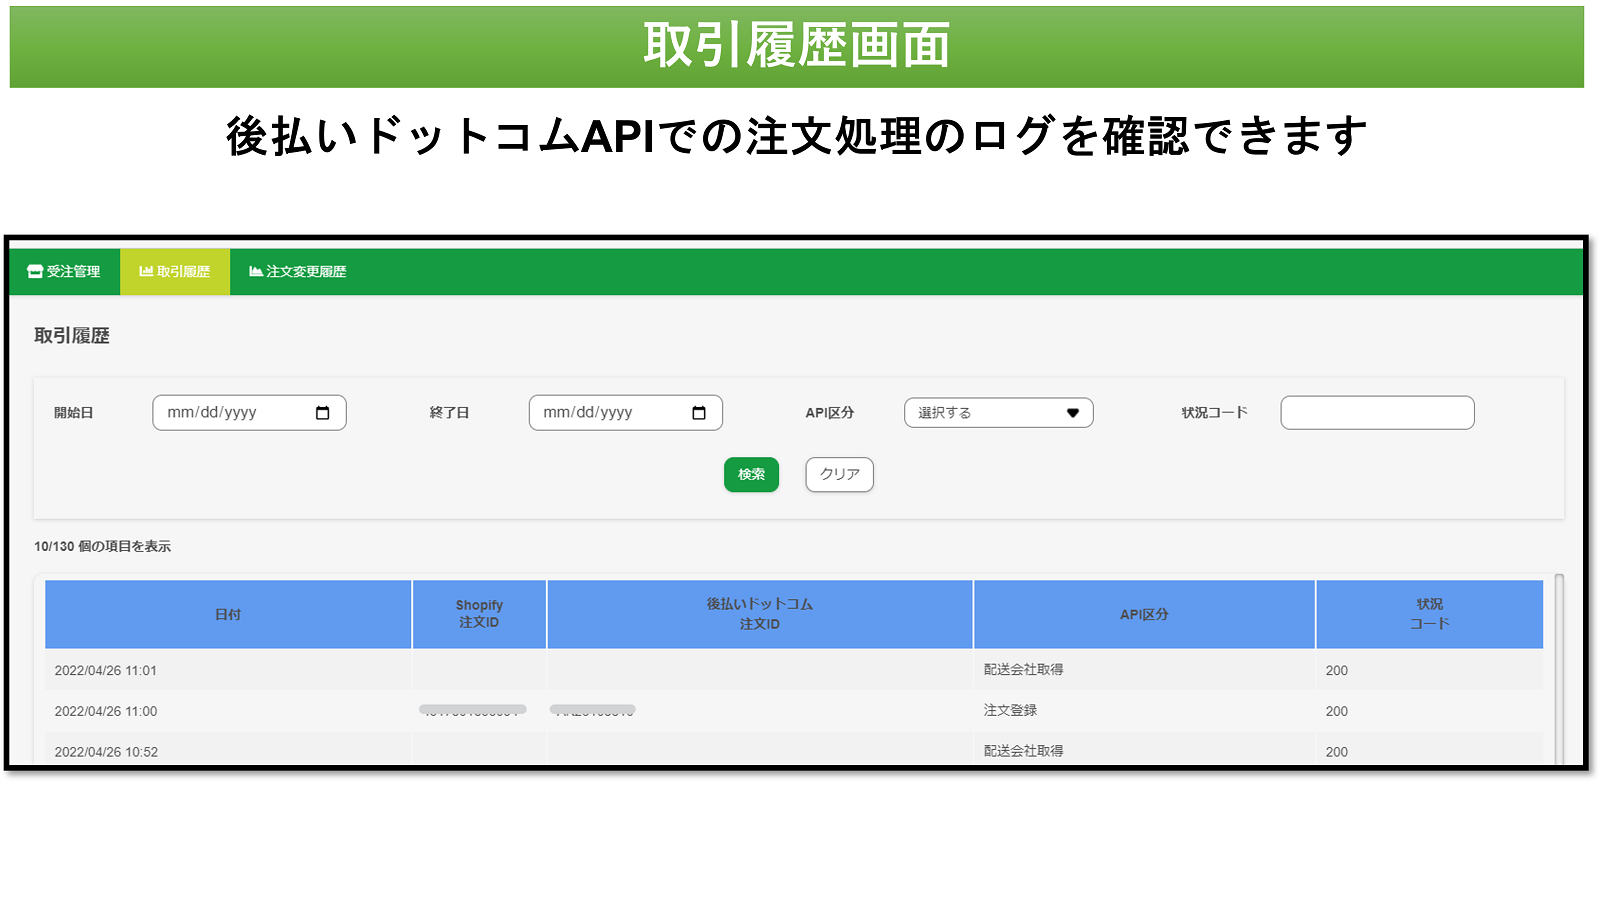Click status 200 in the 11:01 row

pos(1337,671)
